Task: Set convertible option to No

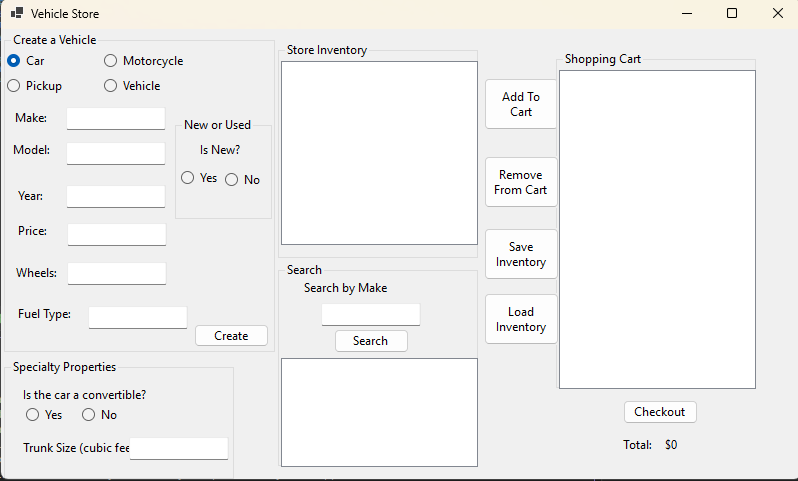Action: 99,415
